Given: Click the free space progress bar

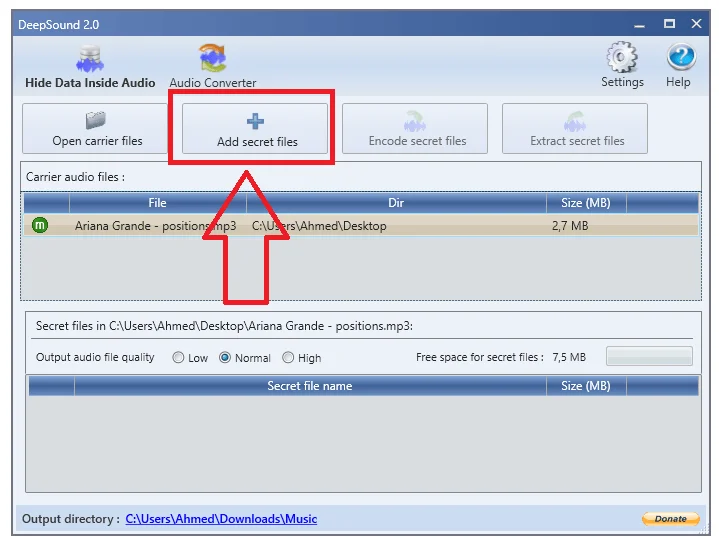Looking at the screenshot, I should 649,357.
